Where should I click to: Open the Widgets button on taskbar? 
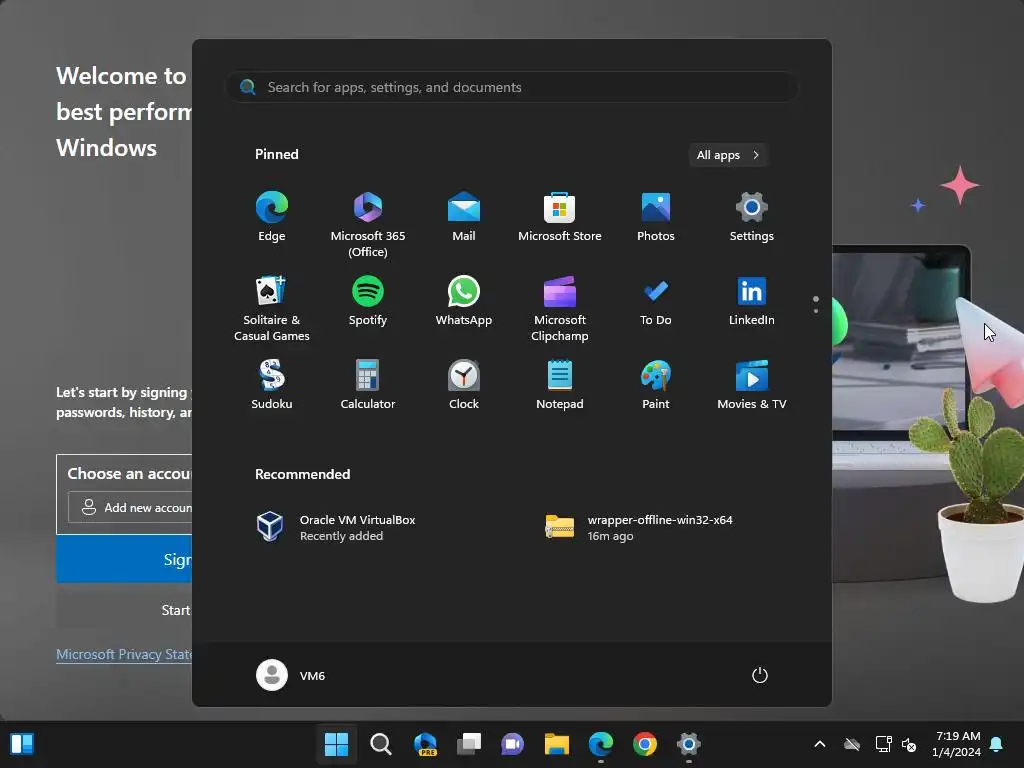[22, 744]
